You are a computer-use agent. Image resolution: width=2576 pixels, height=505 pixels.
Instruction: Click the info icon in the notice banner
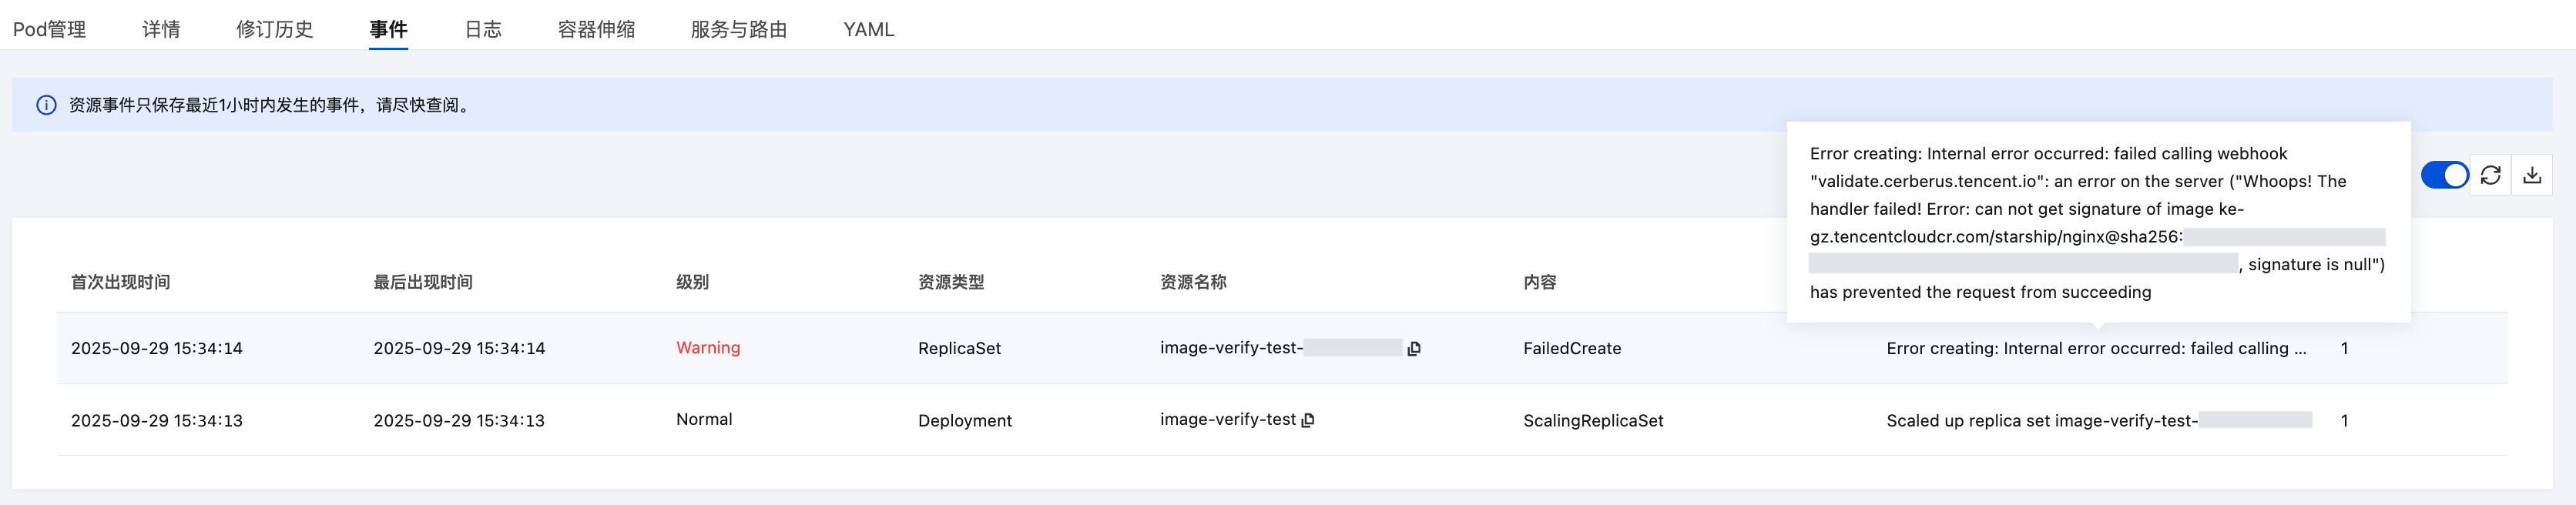pyautogui.click(x=46, y=105)
